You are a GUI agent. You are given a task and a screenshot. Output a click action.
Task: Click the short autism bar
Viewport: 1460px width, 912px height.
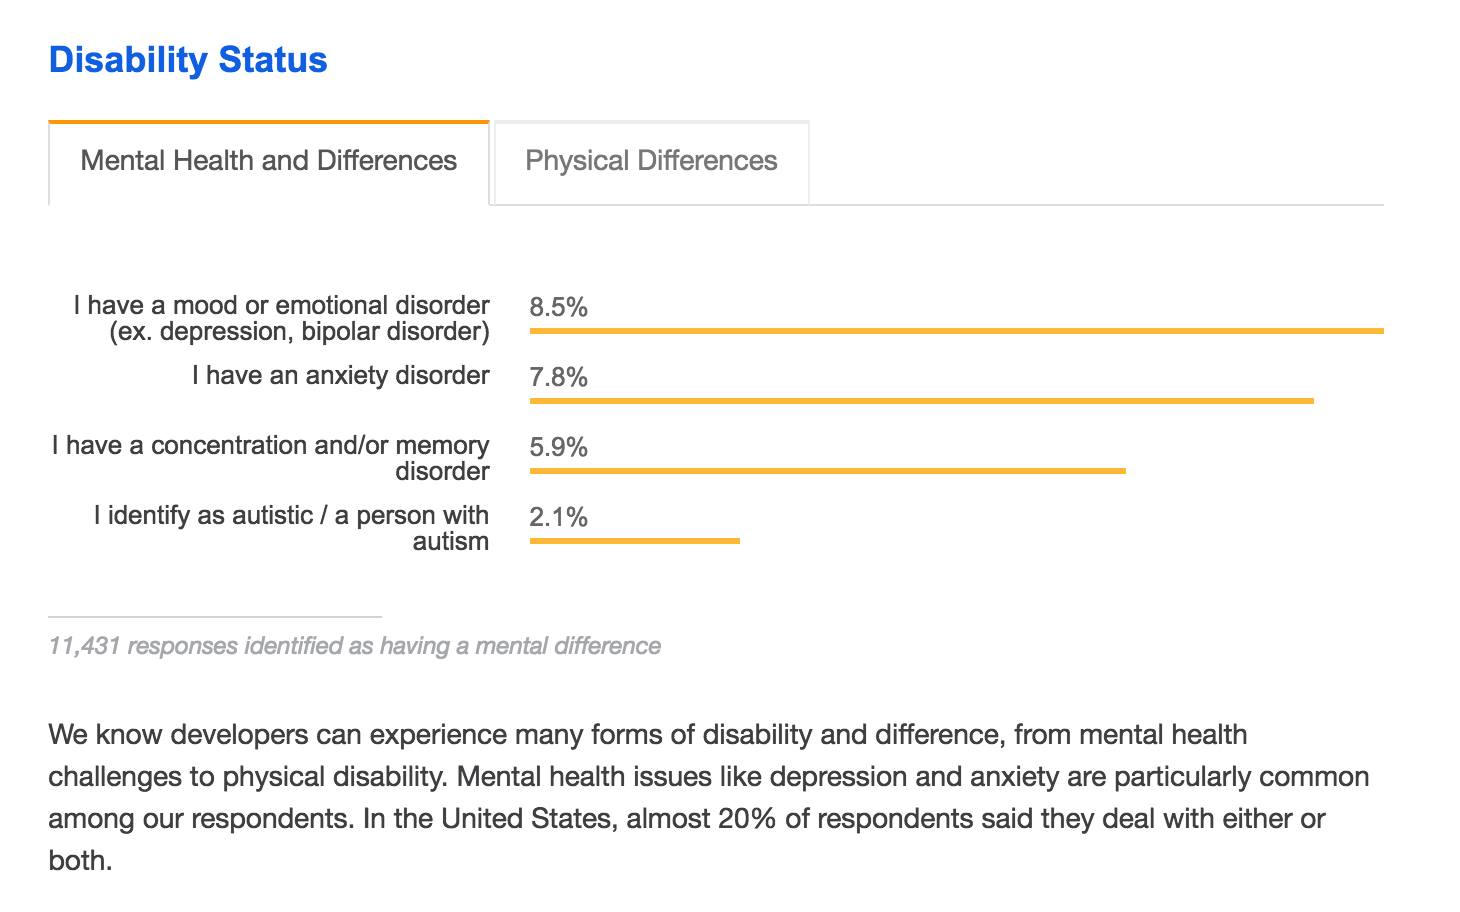(634, 541)
